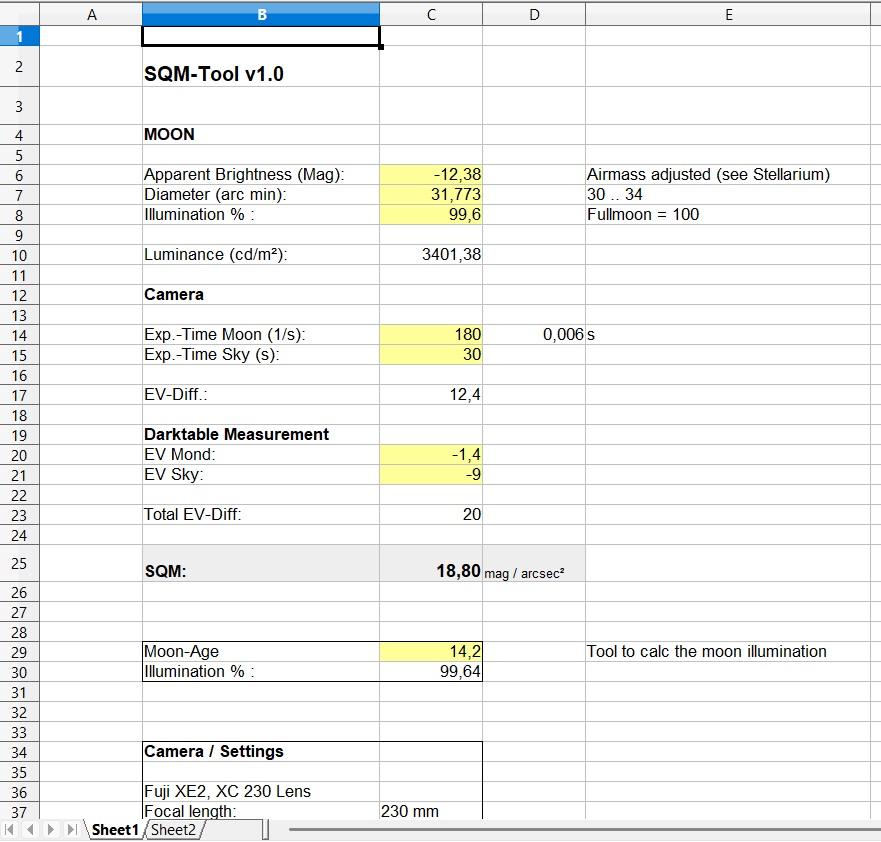881x842 pixels.
Task: Select column E header
Action: coord(728,14)
